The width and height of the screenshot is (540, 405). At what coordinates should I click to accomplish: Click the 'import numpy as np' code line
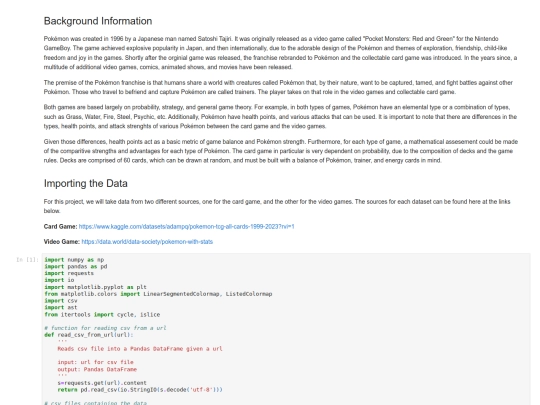coord(74,260)
